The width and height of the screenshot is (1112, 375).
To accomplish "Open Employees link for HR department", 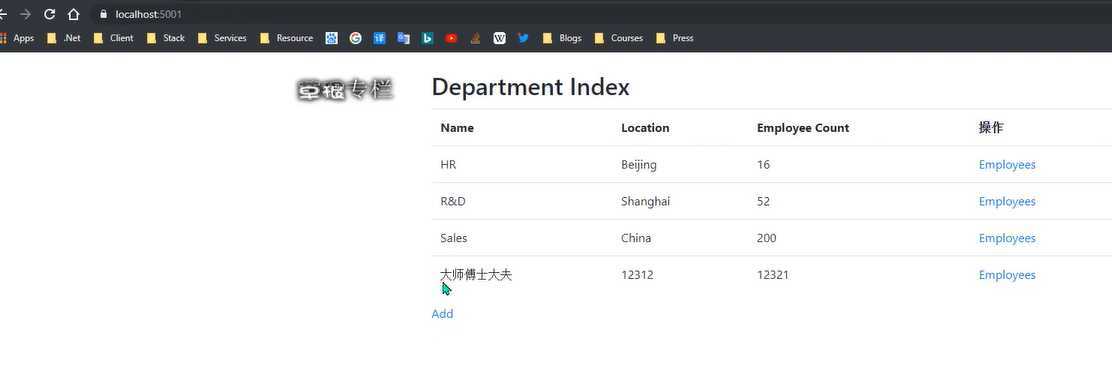I will (1007, 164).
